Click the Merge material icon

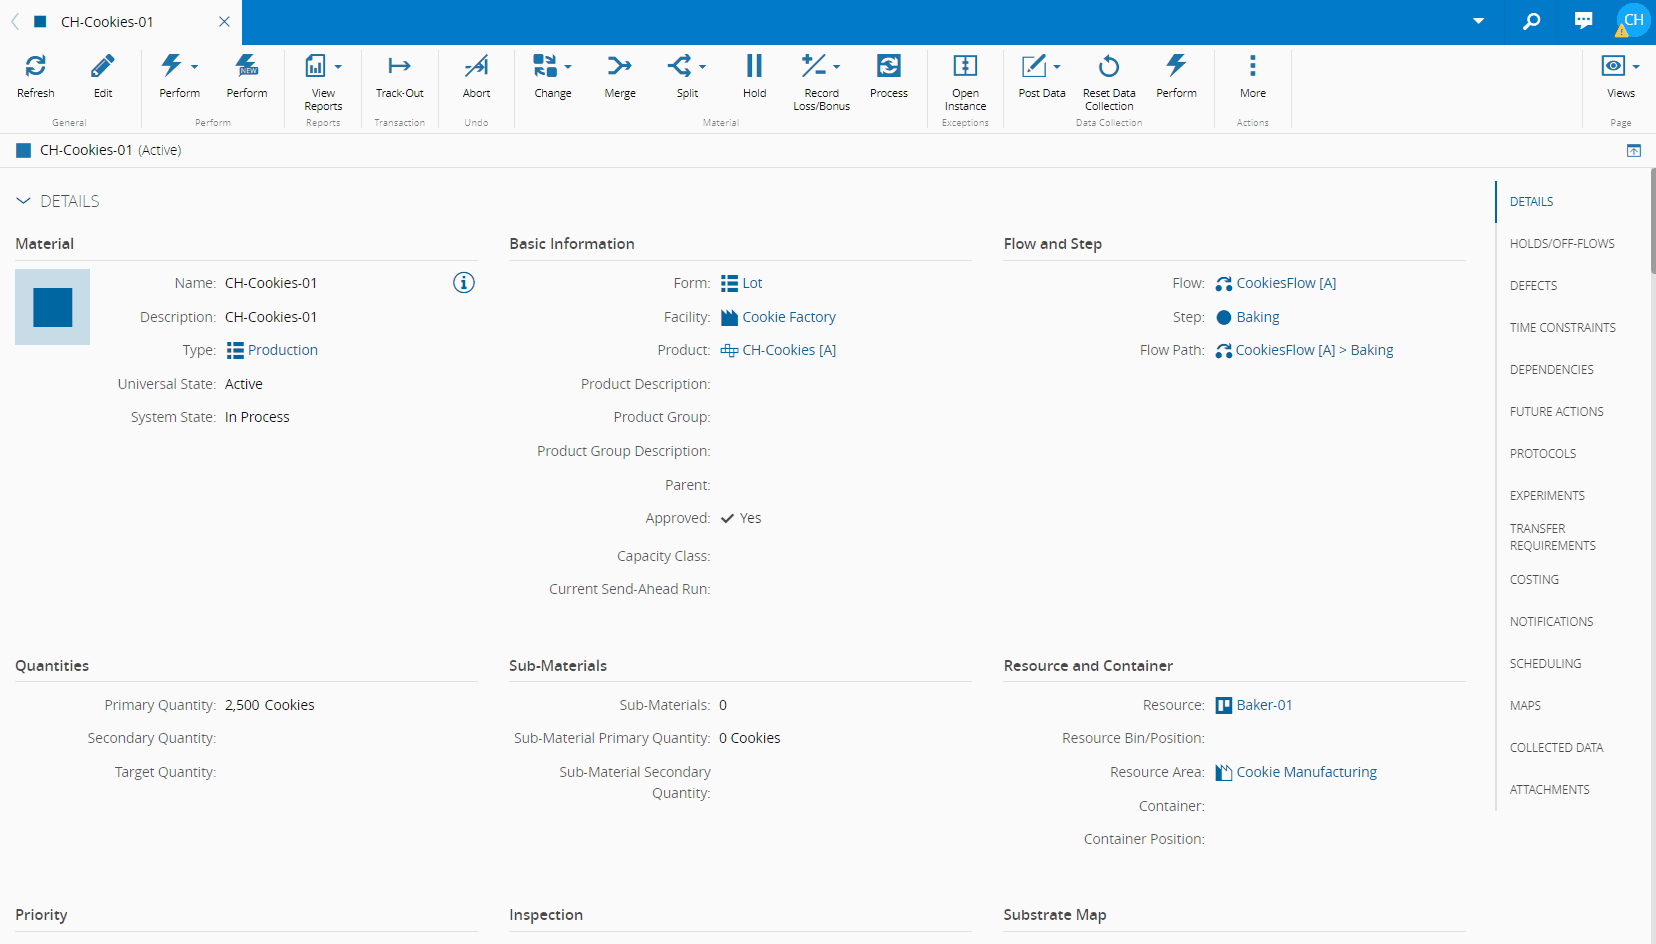coord(619,67)
